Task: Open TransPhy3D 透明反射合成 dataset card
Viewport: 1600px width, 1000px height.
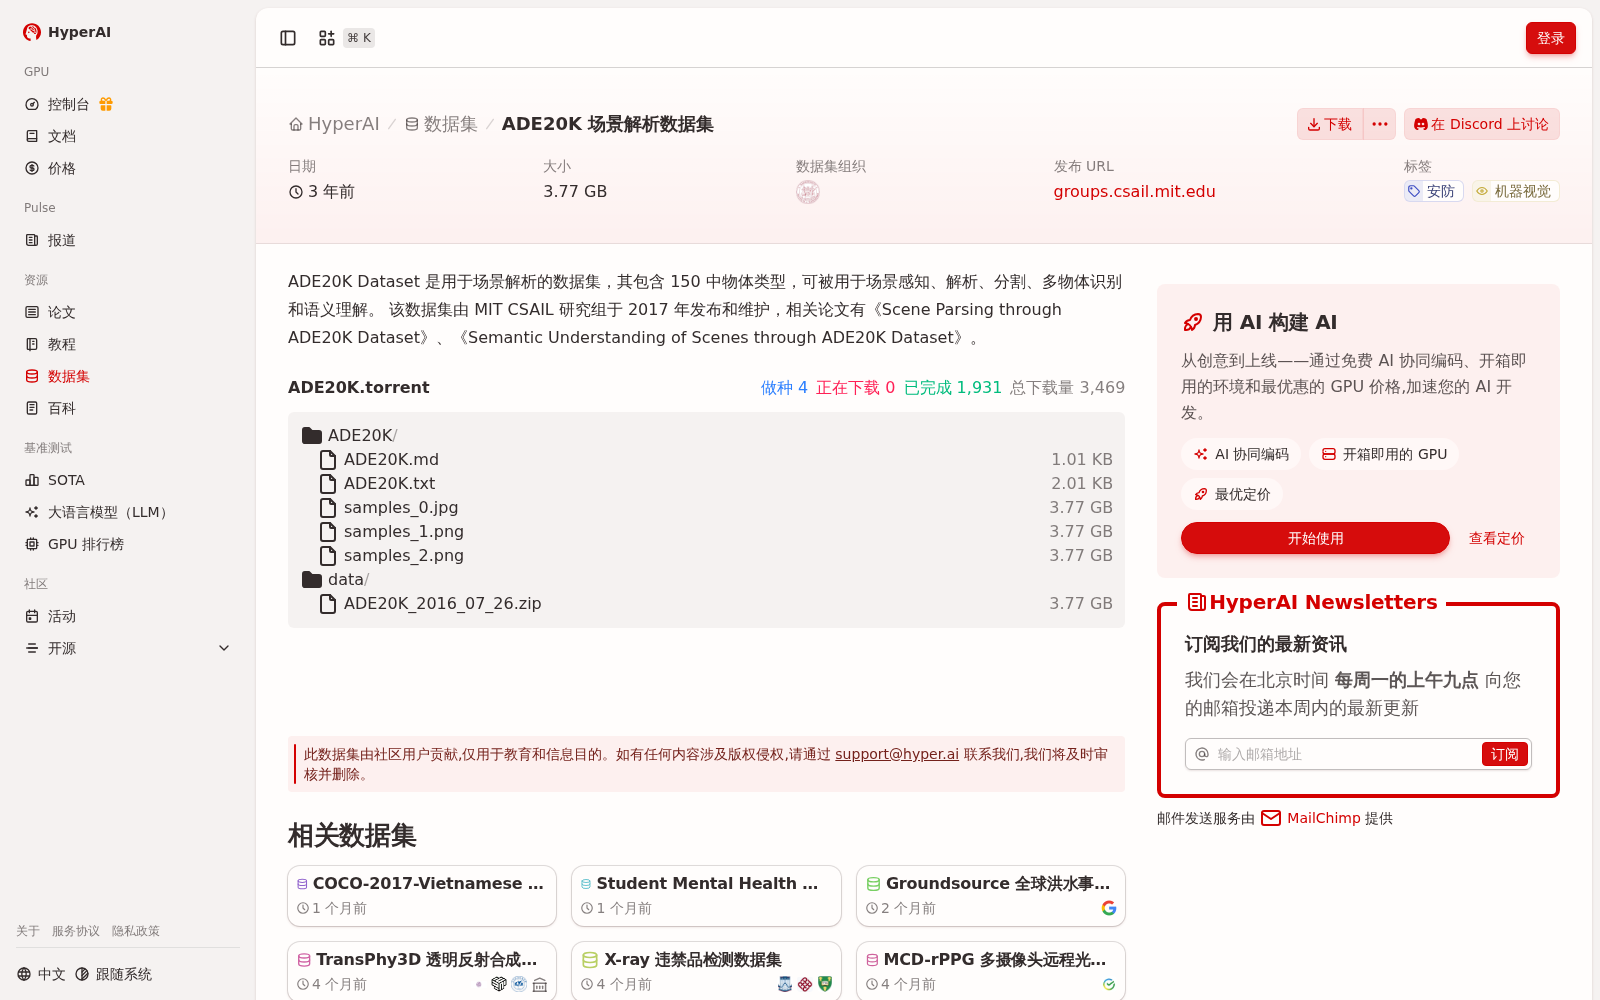Action: click(x=422, y=970)
